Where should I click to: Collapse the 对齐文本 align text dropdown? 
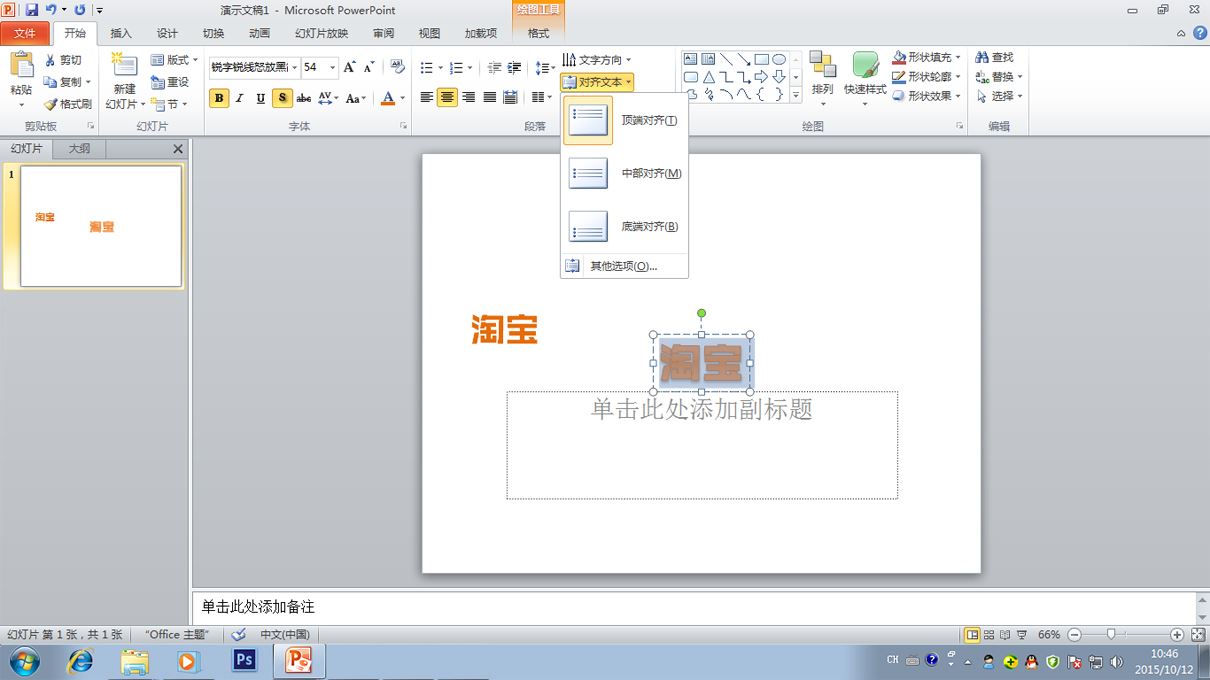[597, 82]
